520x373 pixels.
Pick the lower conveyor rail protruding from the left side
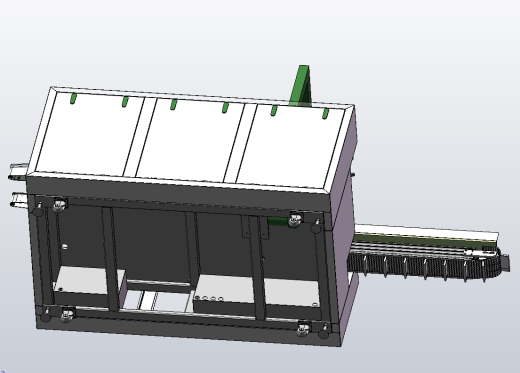(20, 199)
